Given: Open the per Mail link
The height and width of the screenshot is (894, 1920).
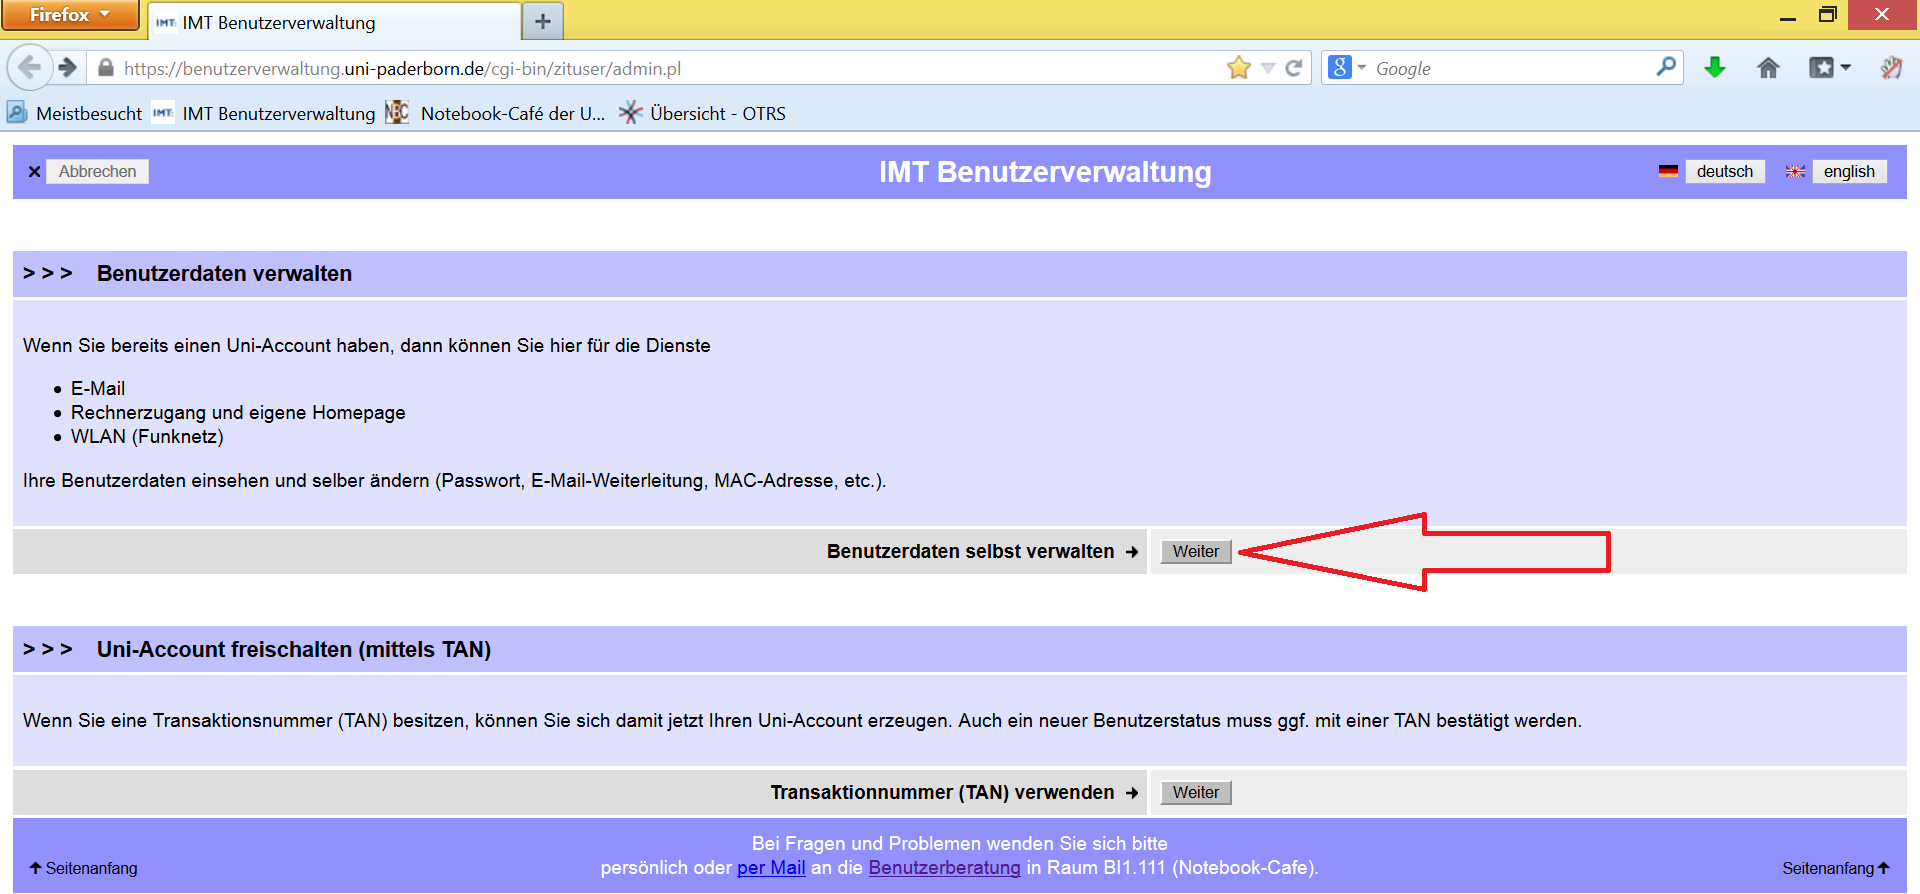Looking at the screenshot, I should pyautogui.click(x=771, y=867).
